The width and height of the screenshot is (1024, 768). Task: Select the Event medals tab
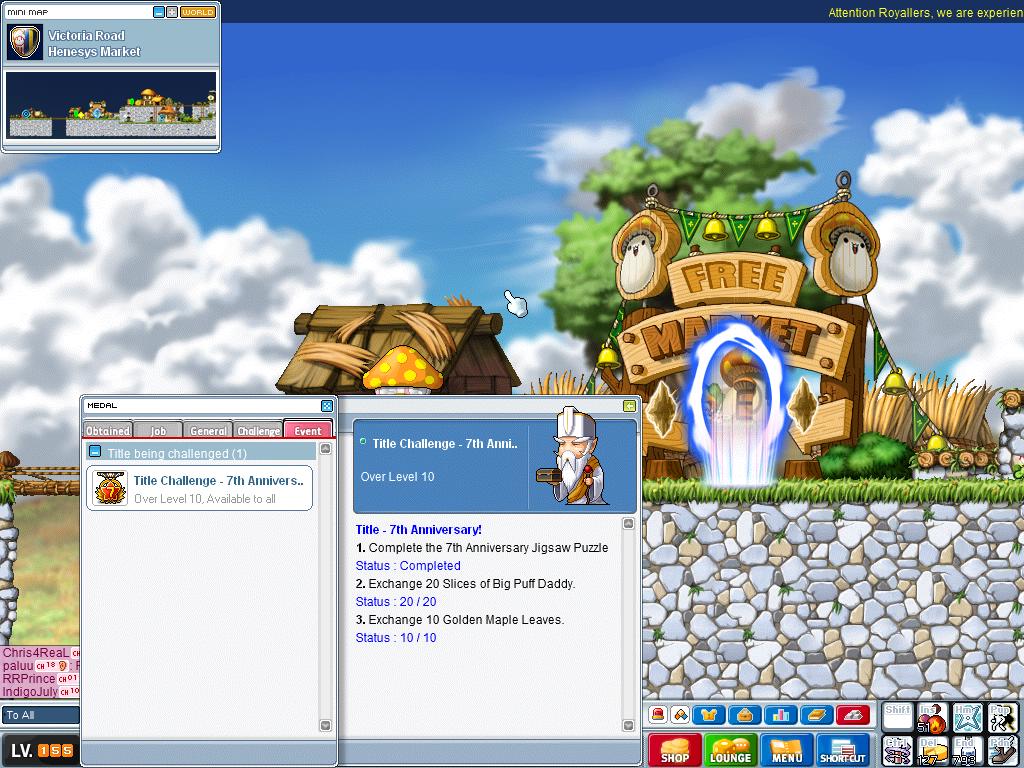pos(308,430)
